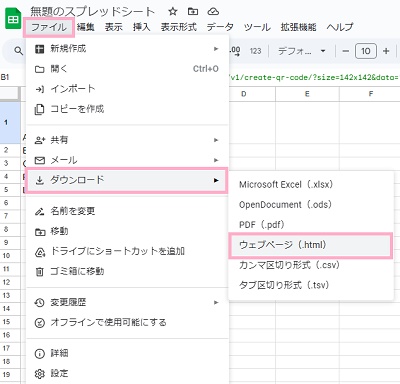Open the ツール menu

point(257,27)
